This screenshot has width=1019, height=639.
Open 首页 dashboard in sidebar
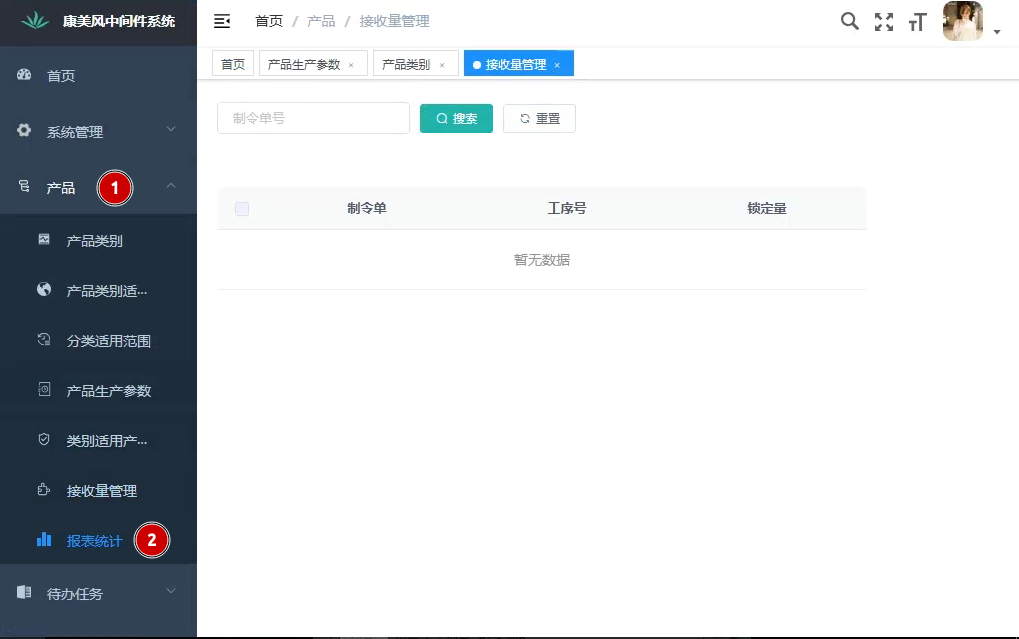point(61,76)
